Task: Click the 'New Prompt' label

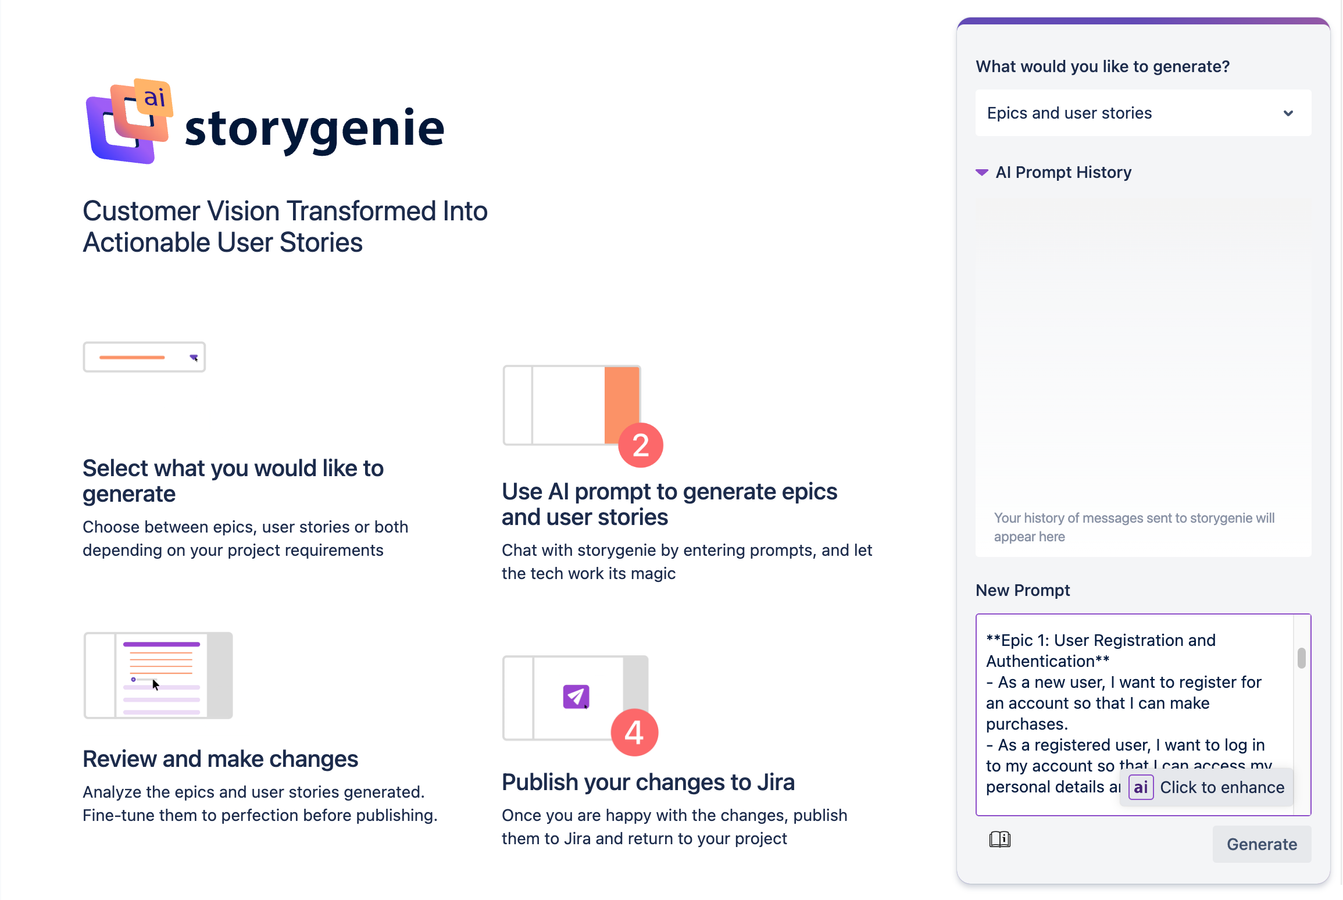Action: tap(1023, 590)
